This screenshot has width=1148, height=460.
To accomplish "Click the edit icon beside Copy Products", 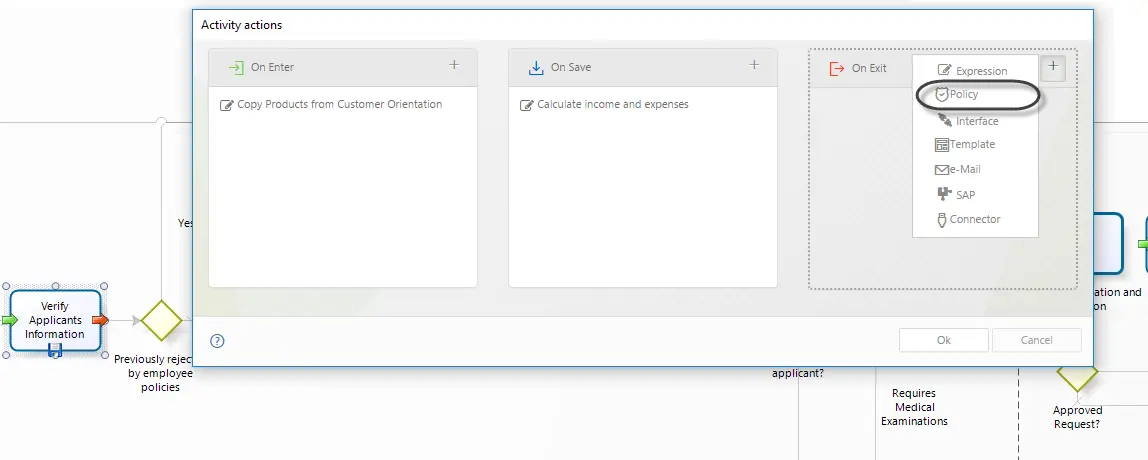I will tap(226, 105).
